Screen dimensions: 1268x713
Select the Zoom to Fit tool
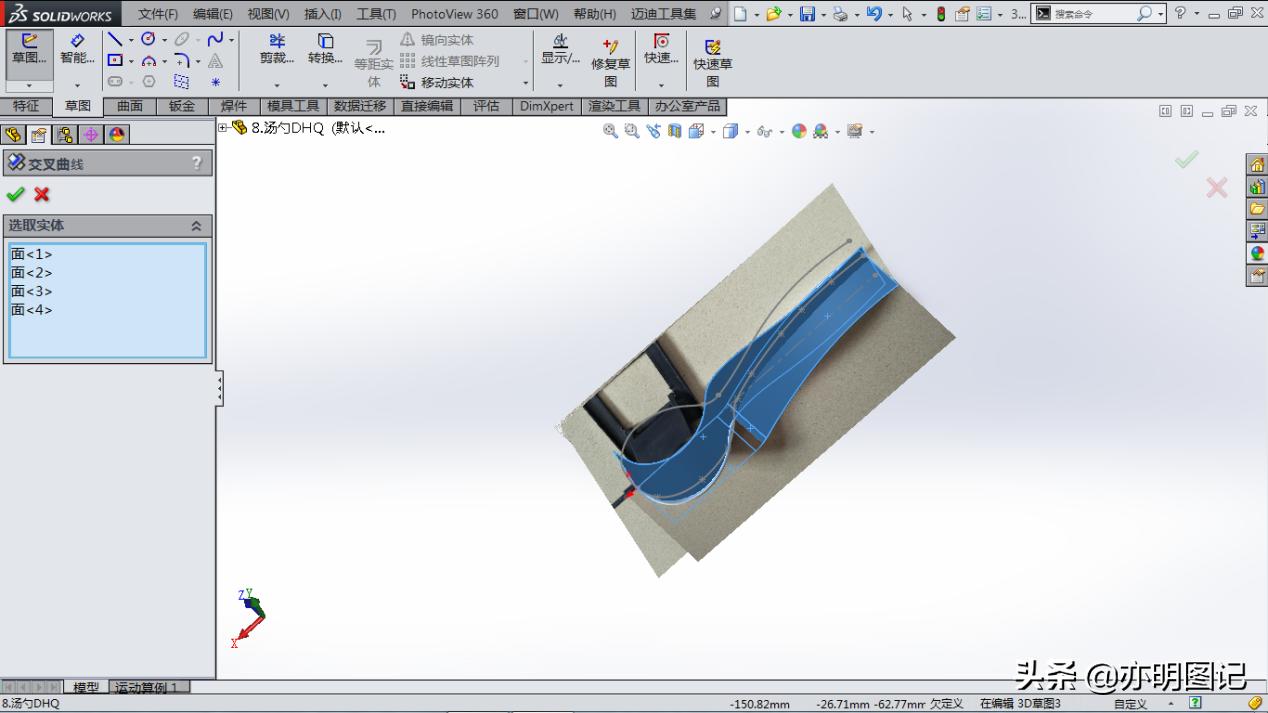[x=609, y=131]
